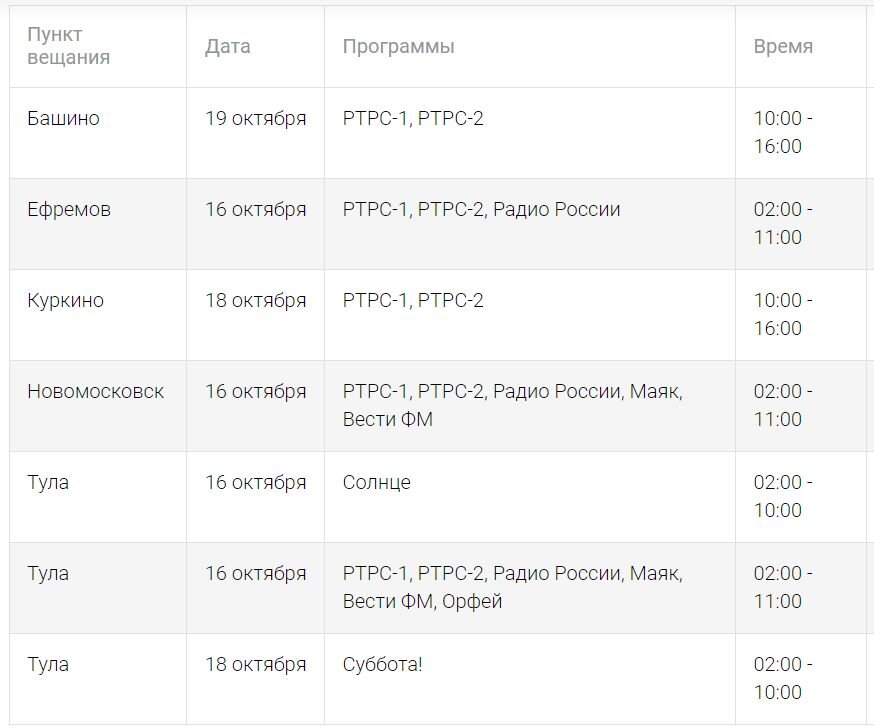This screenshot has height=728, width=874.
Task: Click the Солнце row's 02:00 - 10:00 time
Action: coord(783,497)
